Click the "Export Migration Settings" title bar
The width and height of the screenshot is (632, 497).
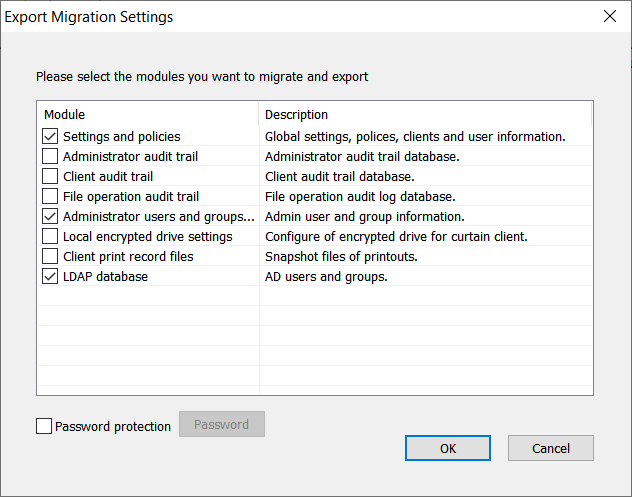tap(250, 17)
